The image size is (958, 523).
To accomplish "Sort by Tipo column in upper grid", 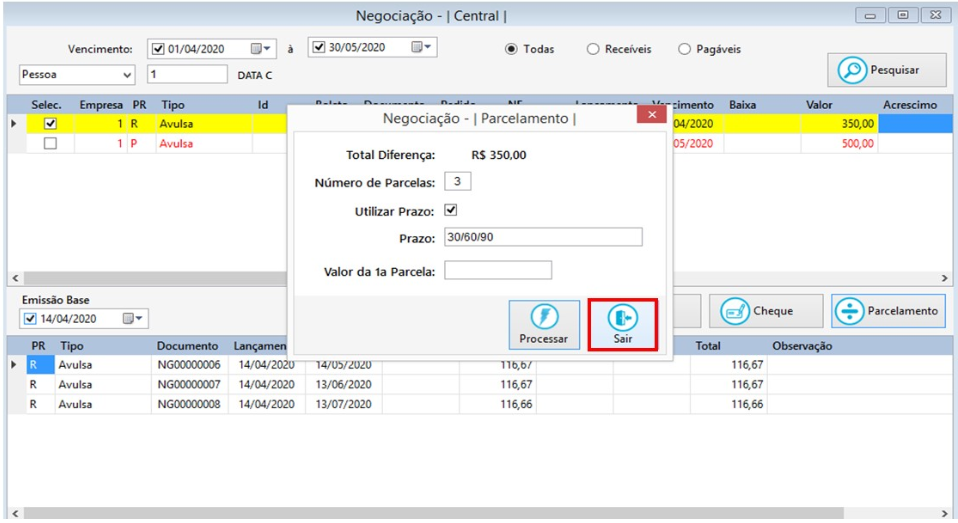I will (x=173, y=105).
